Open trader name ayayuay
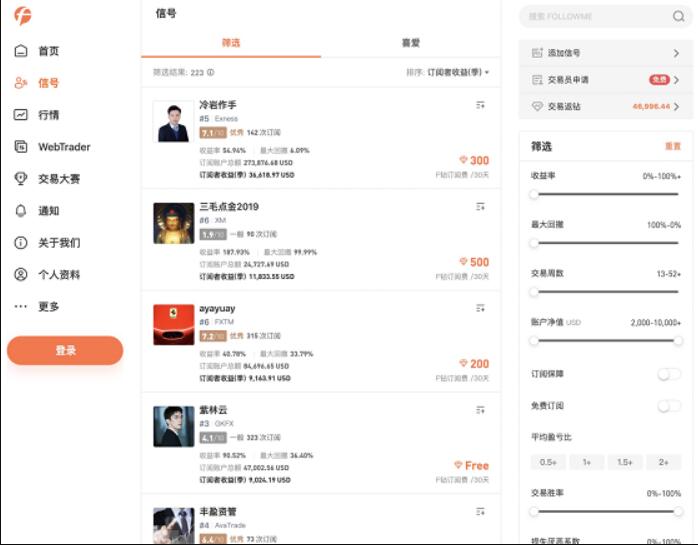 point(217,309)
